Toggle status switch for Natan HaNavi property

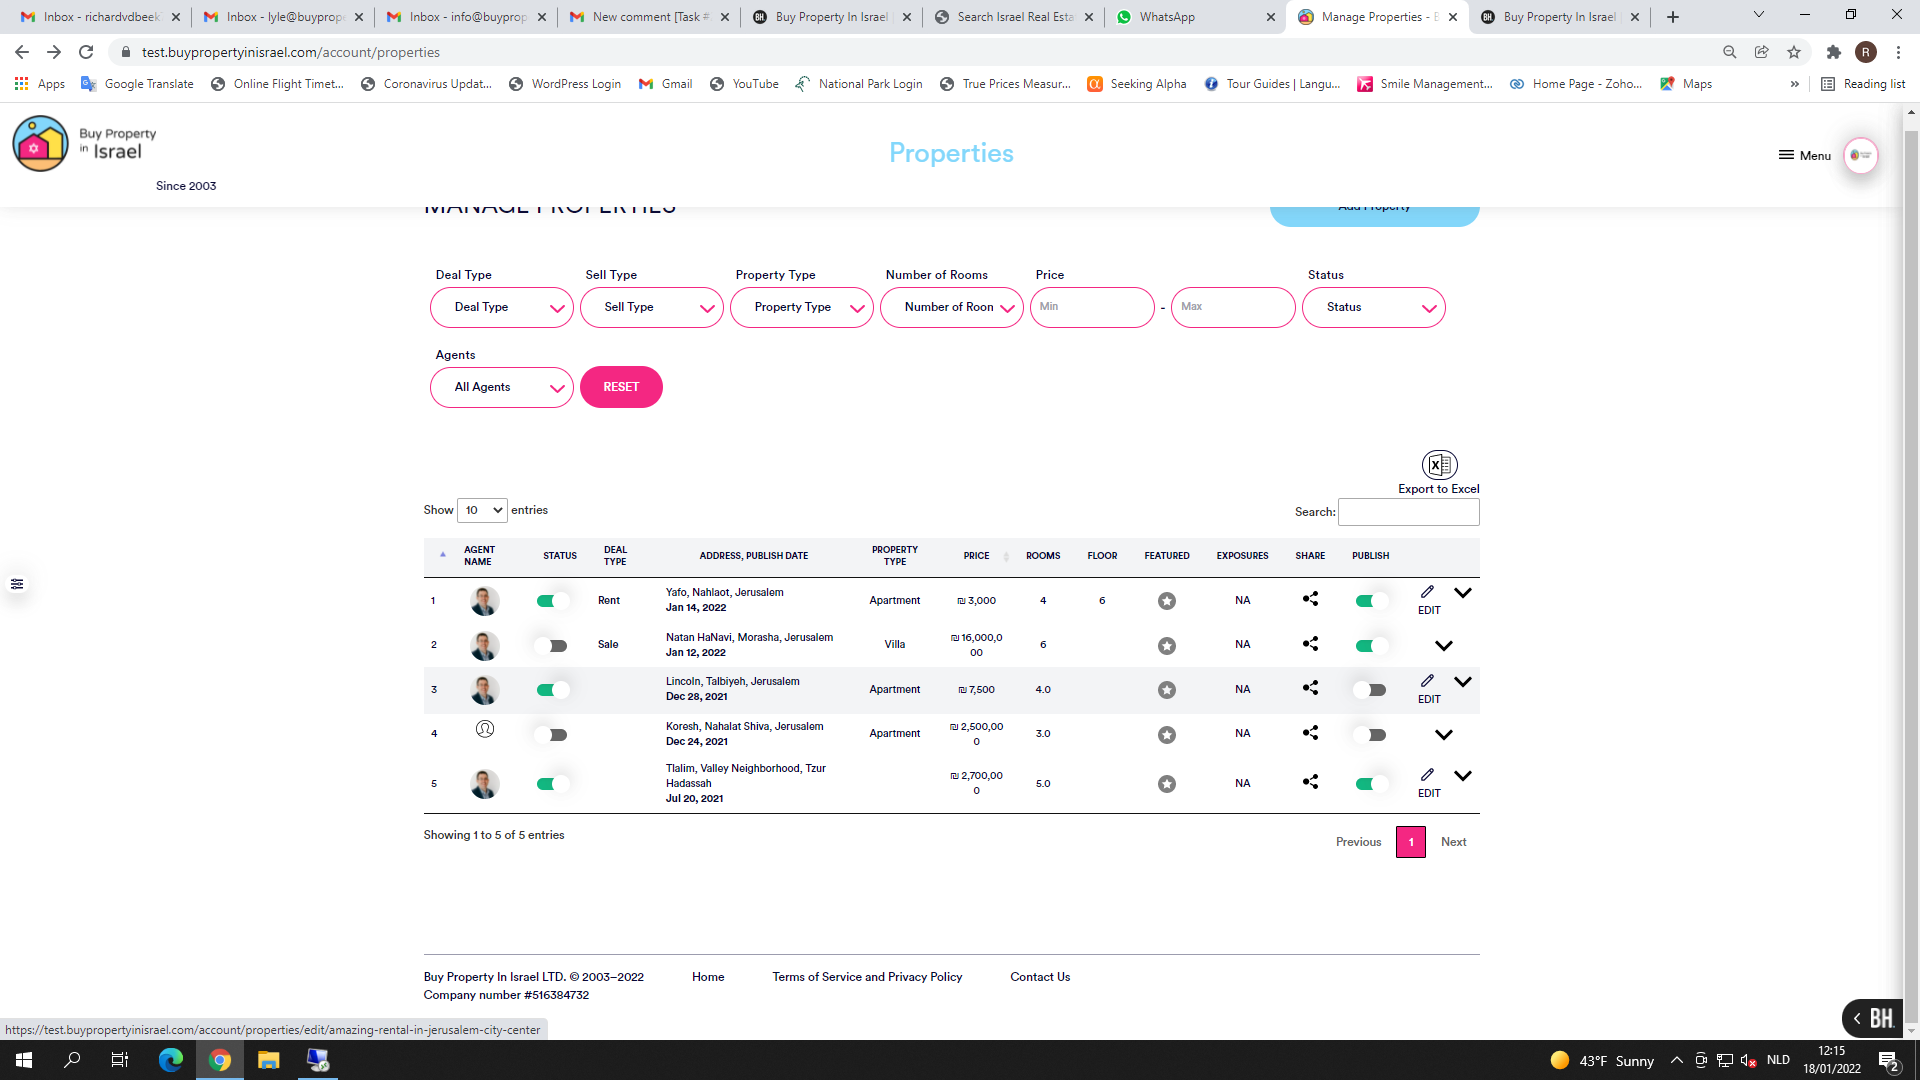tap(551, 646)
